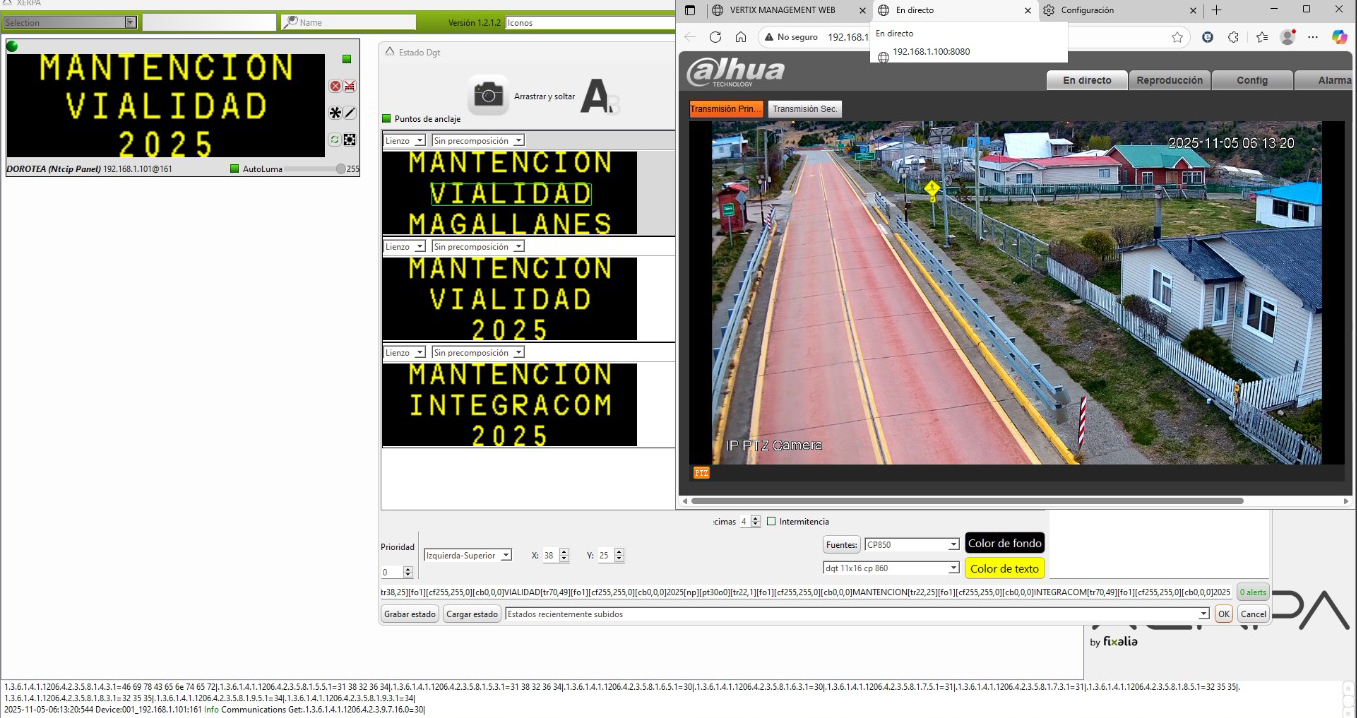Click the browser reload page icon
This screenshot has width=1357, height=718.
point(715,37)
